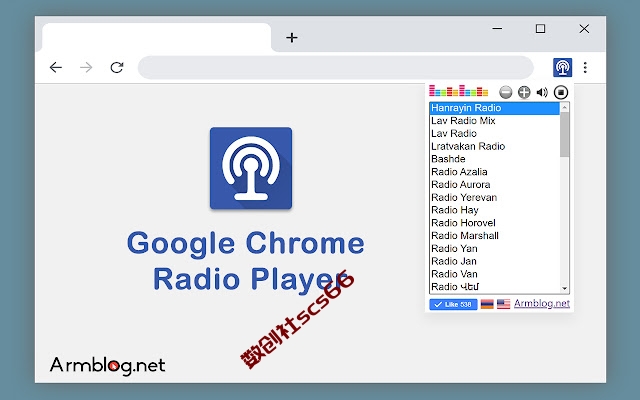
Task: Play Radio Aurora
Action: pyautogui.click(x=495, y=184)
